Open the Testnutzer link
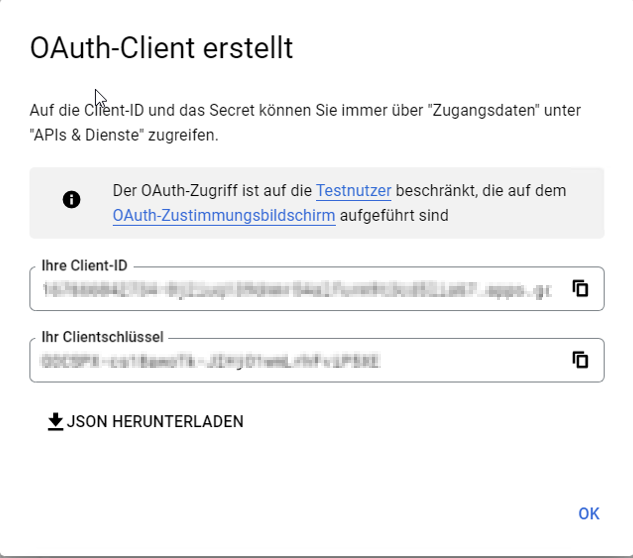633x558 pixels. click(353, 191)
